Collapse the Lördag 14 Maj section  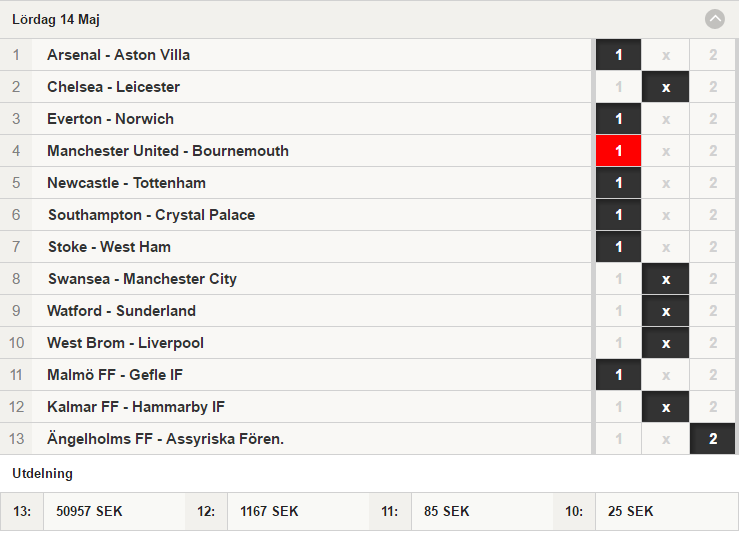click(x=714, y=19)
